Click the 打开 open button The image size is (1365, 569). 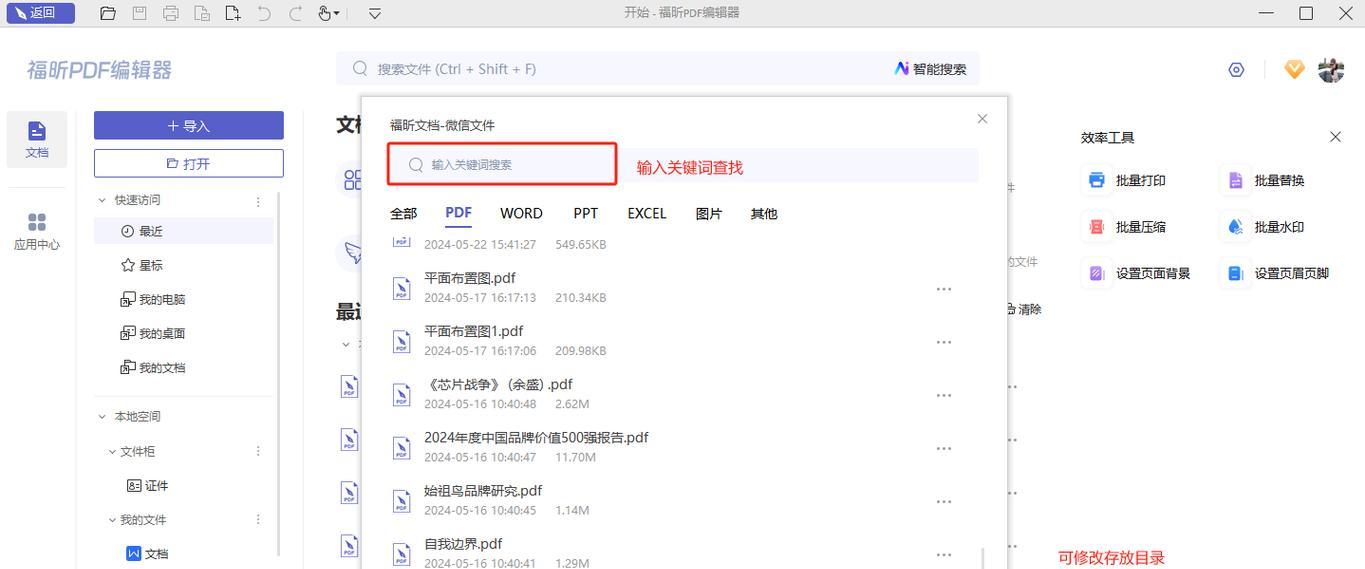tap(189, 163)
